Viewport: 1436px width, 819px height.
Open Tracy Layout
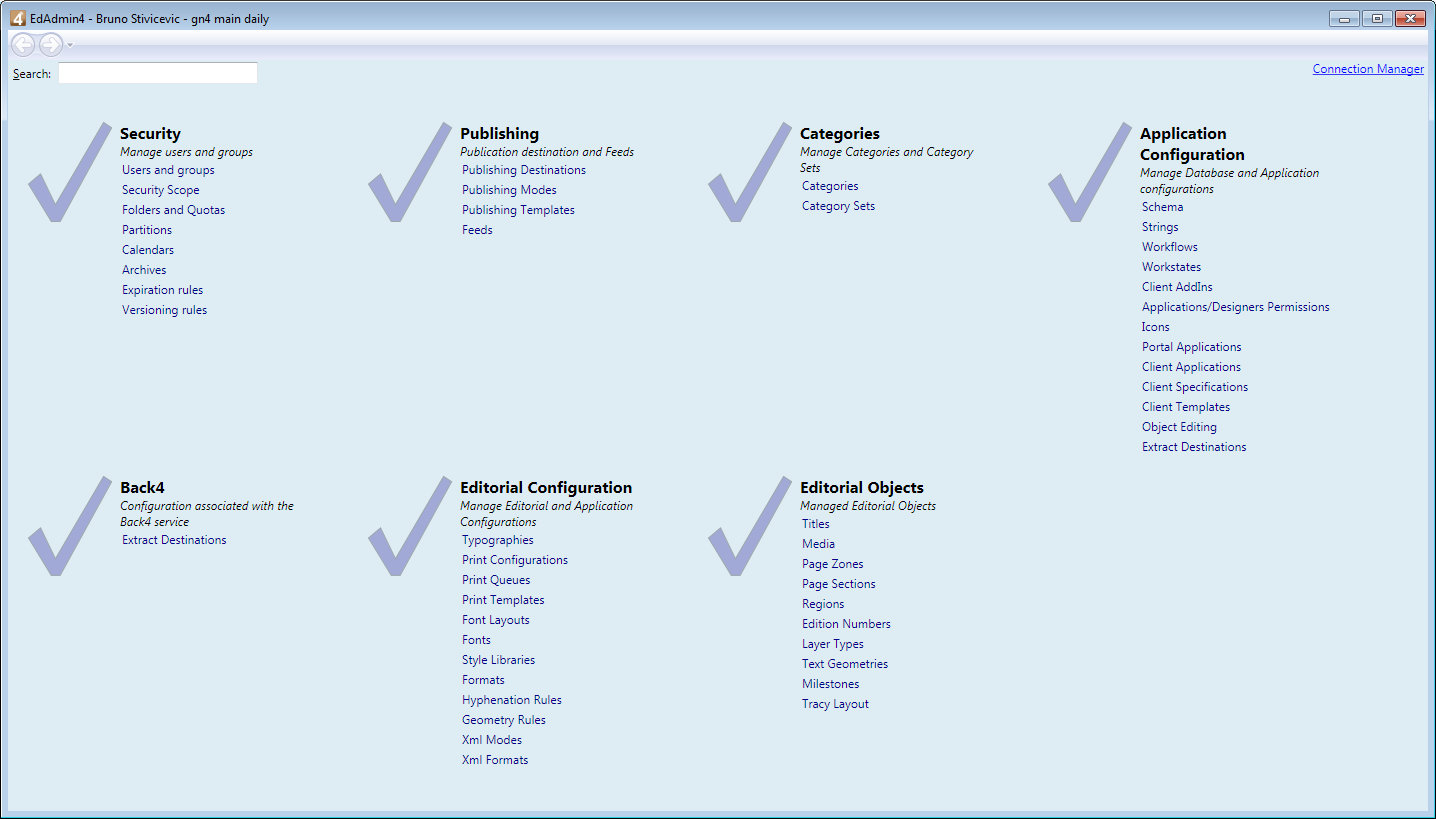click(x=835, y=704)
